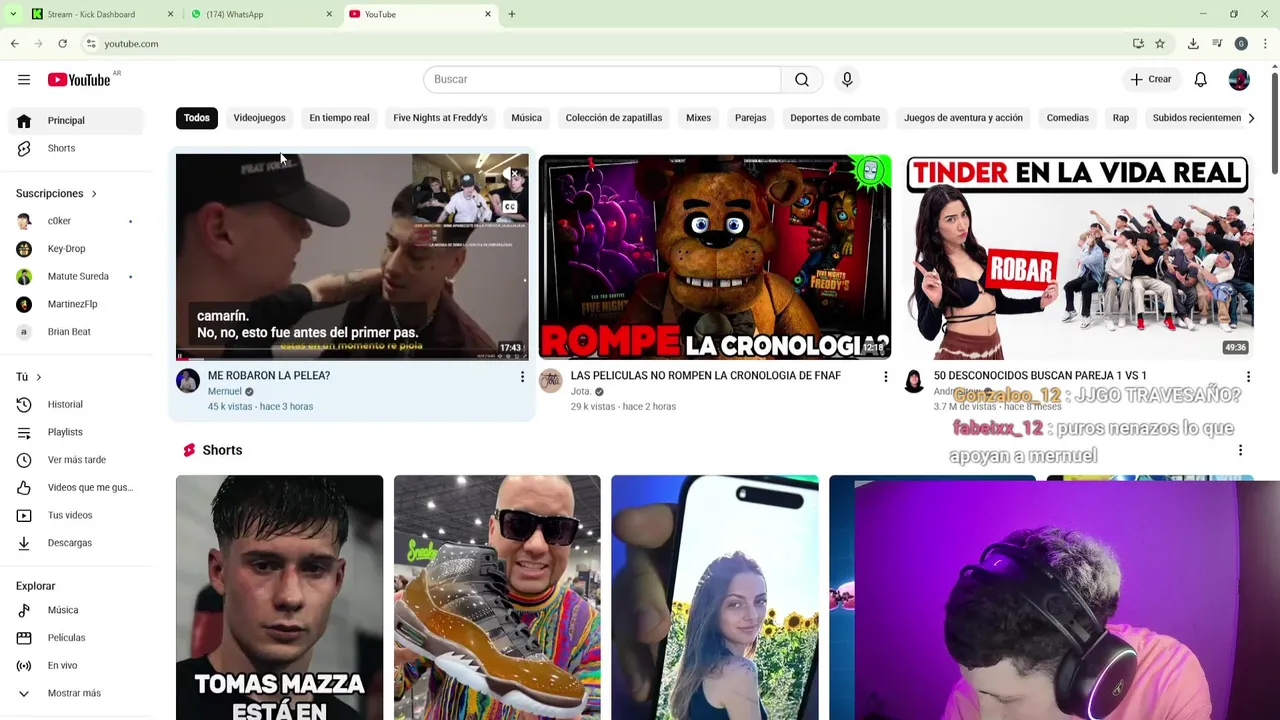Viewport: 1280px width, 720px height.
Task: Open En vivo under Explorar
Action: (x=78, y=665)
